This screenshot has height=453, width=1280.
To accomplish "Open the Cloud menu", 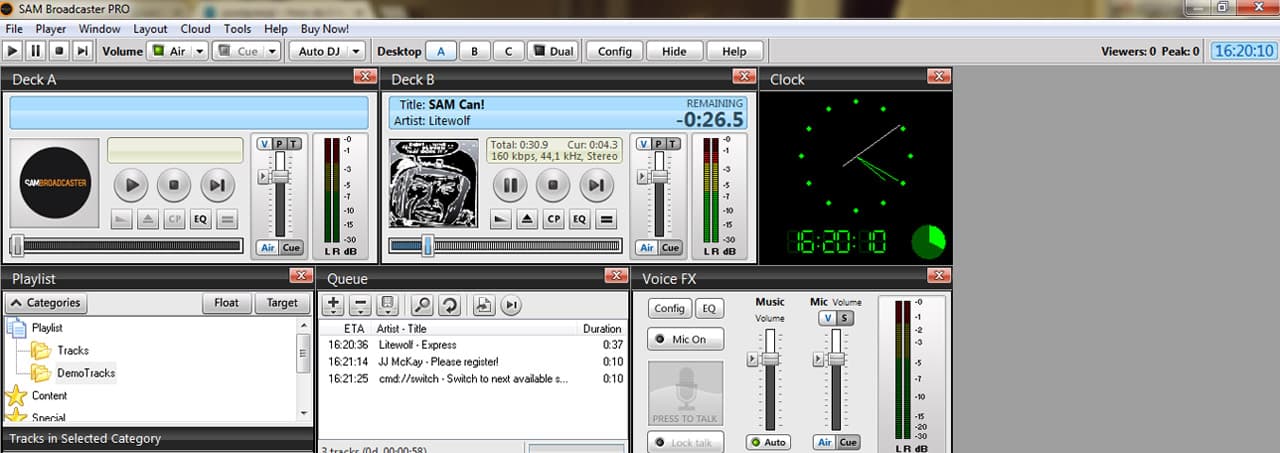I will click(x=196, y=29).
